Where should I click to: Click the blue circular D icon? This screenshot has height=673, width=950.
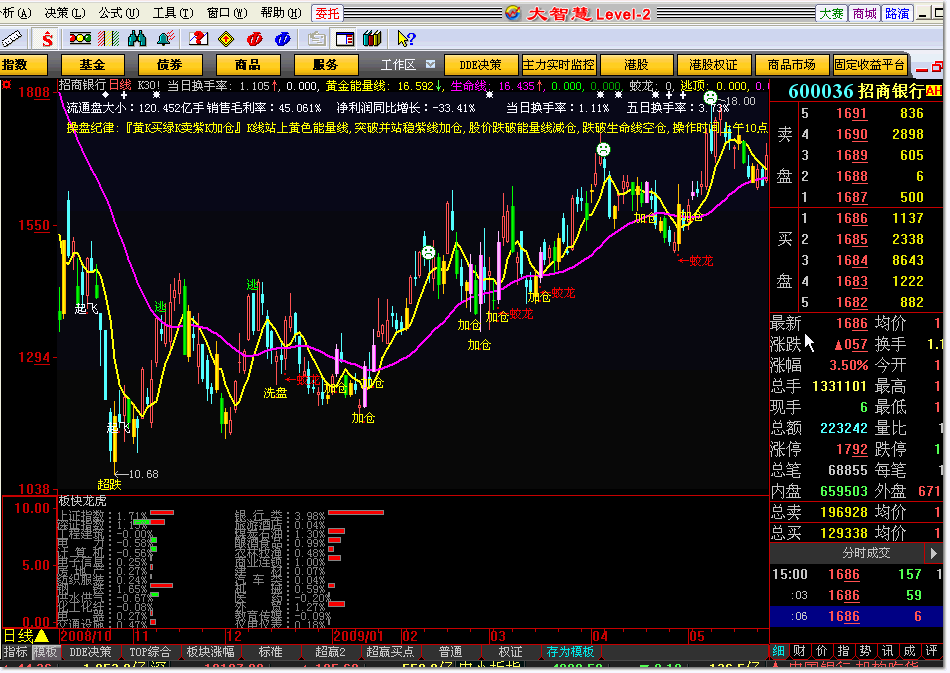[x=282, y=39]
